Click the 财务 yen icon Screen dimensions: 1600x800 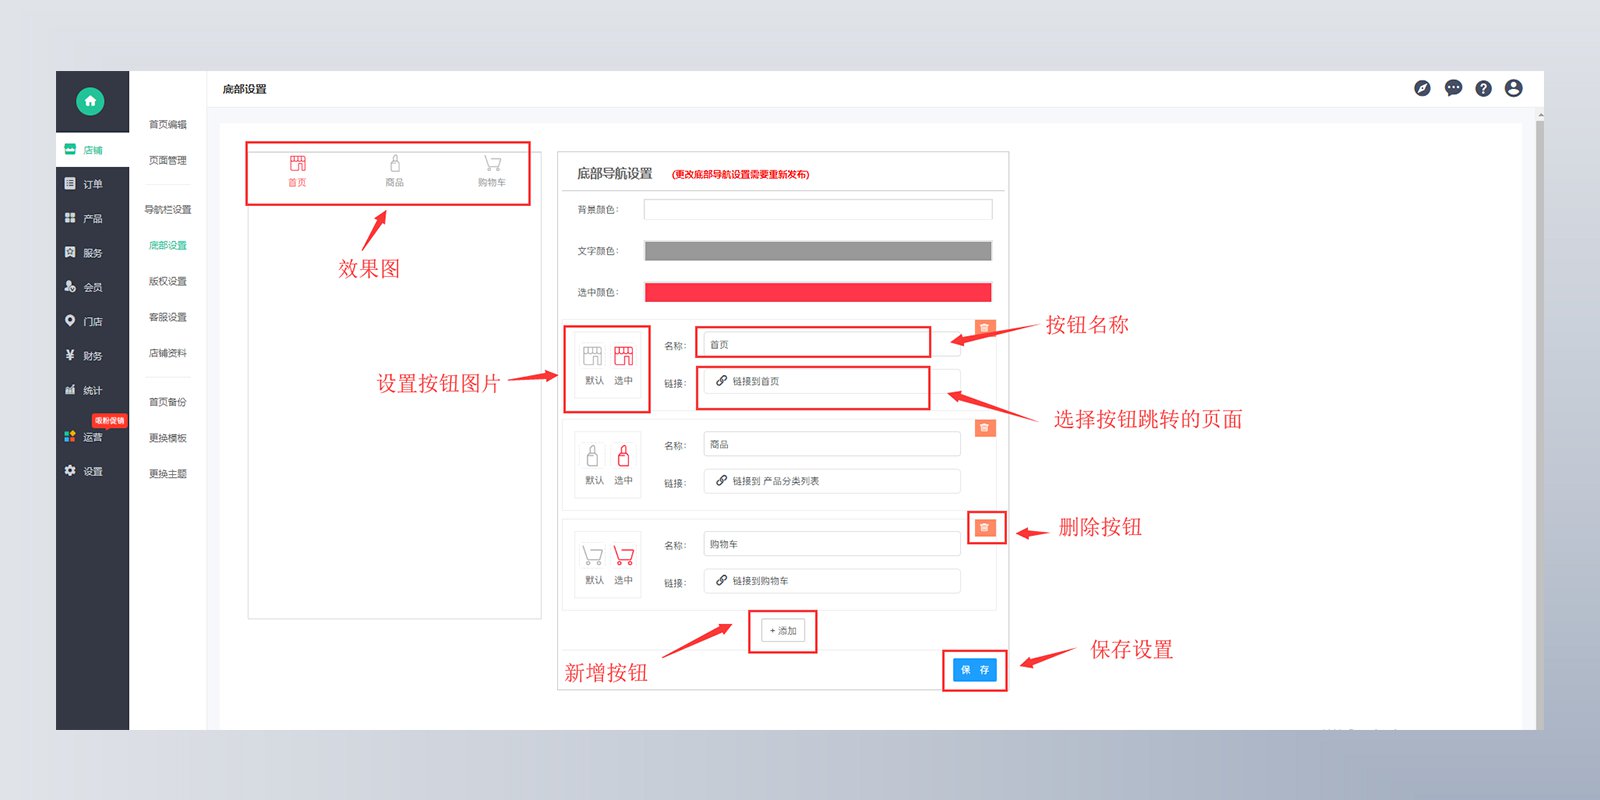(x=70, y=355)
